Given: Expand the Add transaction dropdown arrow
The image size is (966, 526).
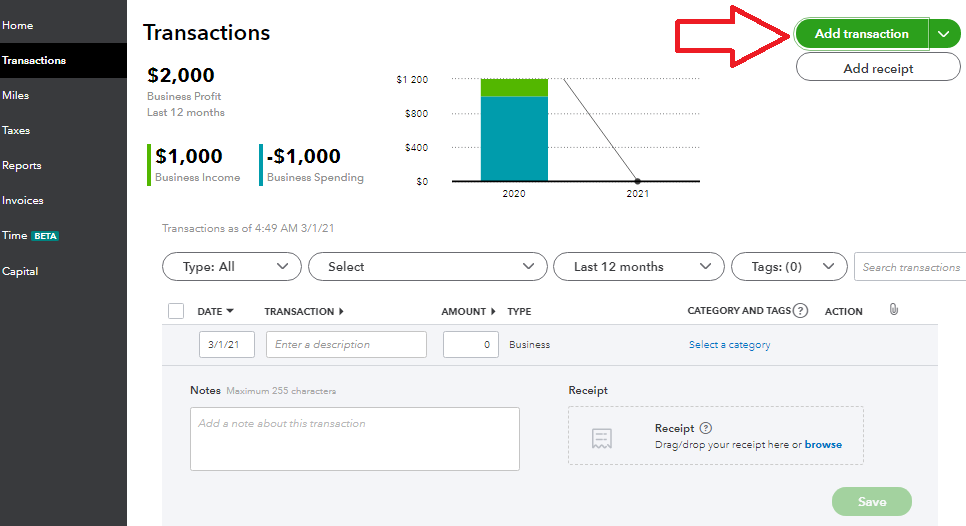Looking at the screenshot, I should 944,34.
